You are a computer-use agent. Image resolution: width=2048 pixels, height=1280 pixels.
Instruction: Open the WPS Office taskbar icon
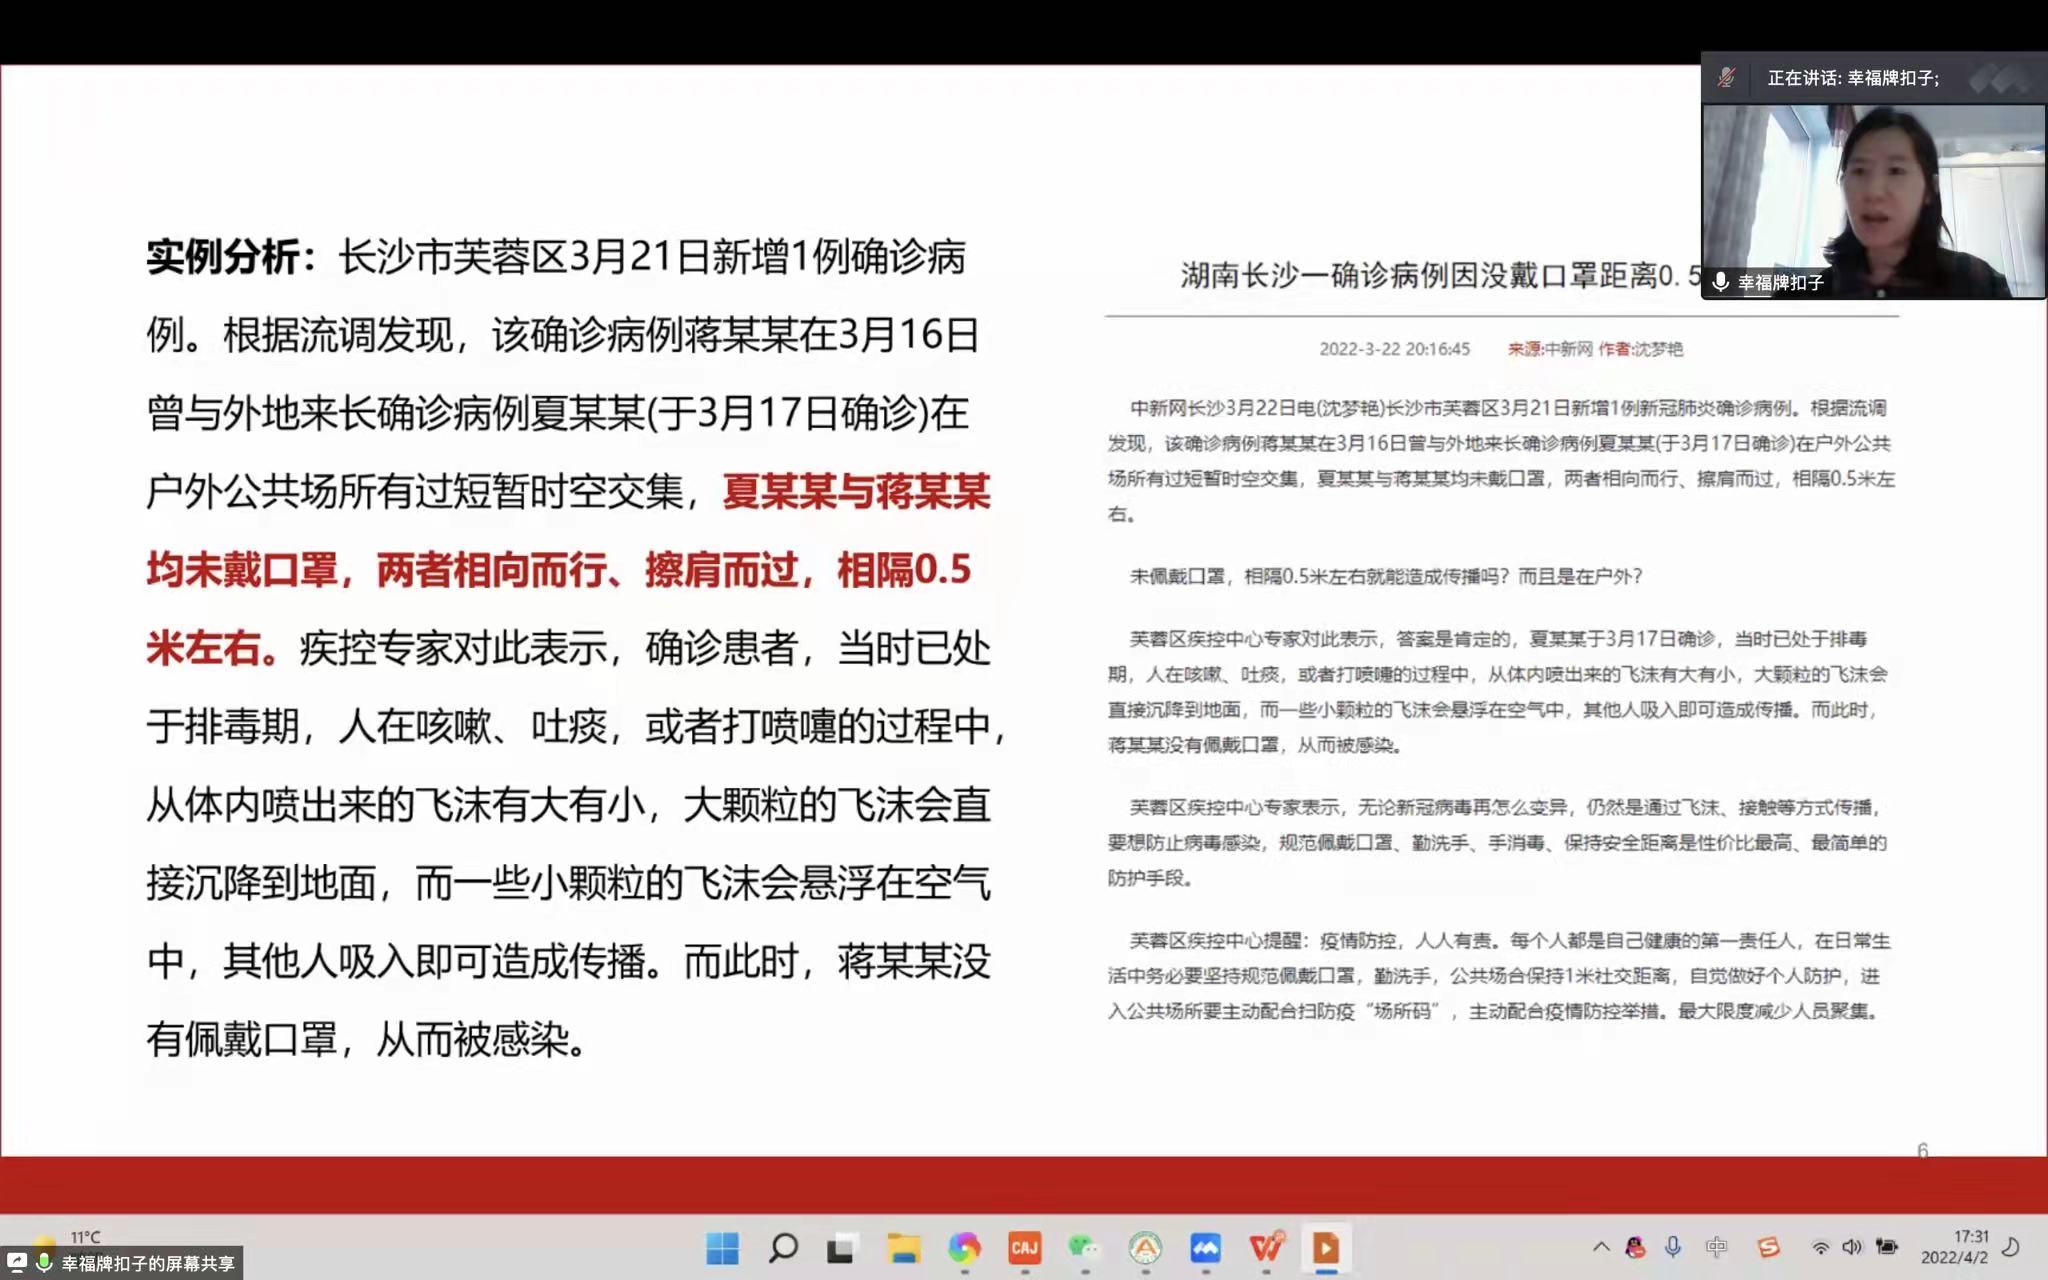coord(1266,1247)
